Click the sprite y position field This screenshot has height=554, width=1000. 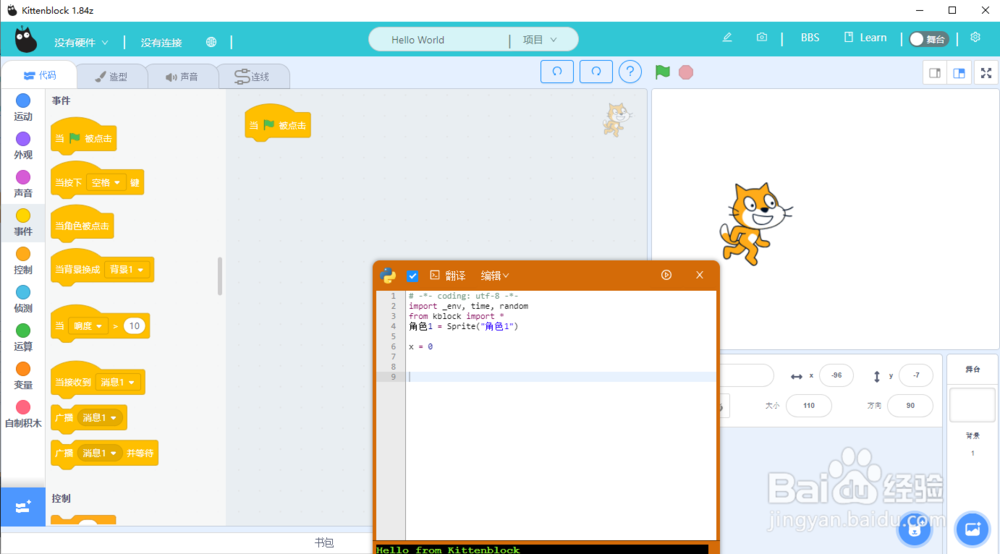916,375
